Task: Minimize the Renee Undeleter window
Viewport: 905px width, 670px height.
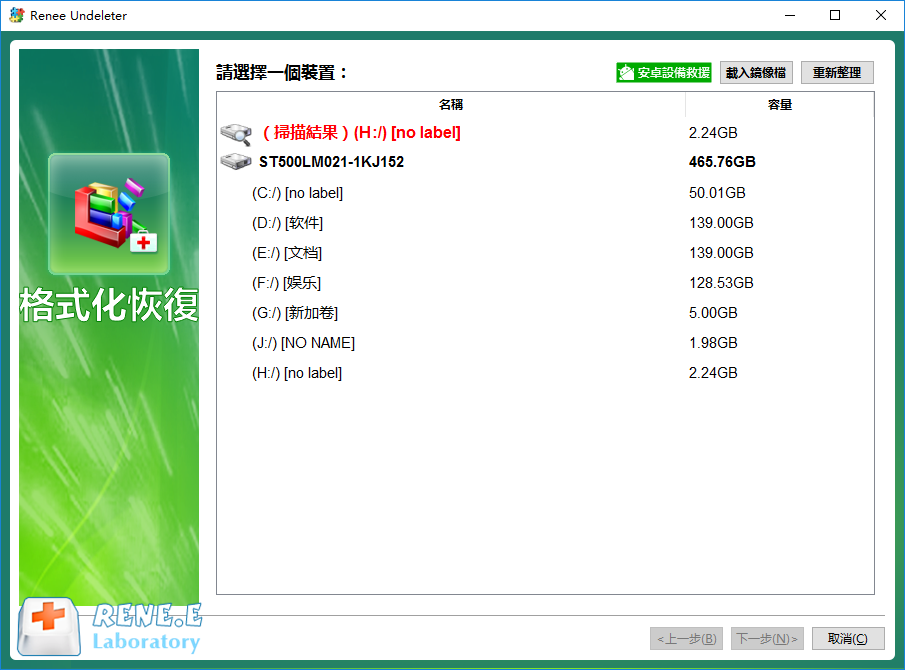Action: coord(790,16)
